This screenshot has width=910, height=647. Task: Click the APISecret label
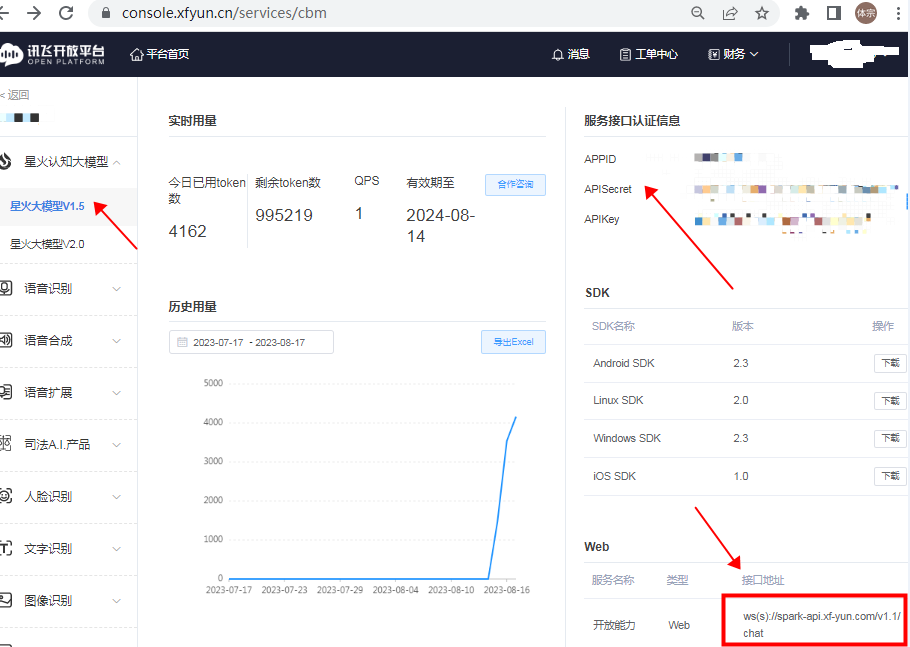(608, 189)
